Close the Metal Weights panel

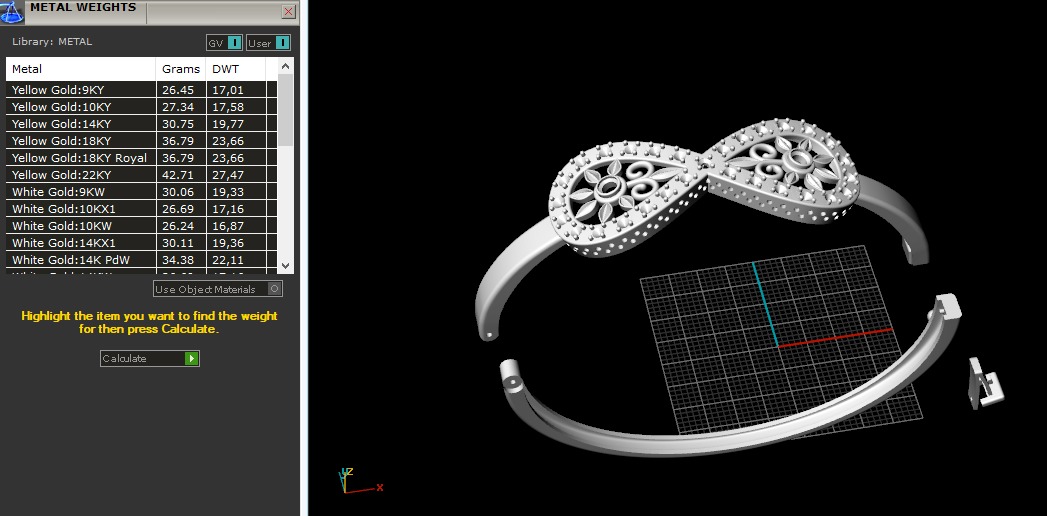(x=288, y=11)
